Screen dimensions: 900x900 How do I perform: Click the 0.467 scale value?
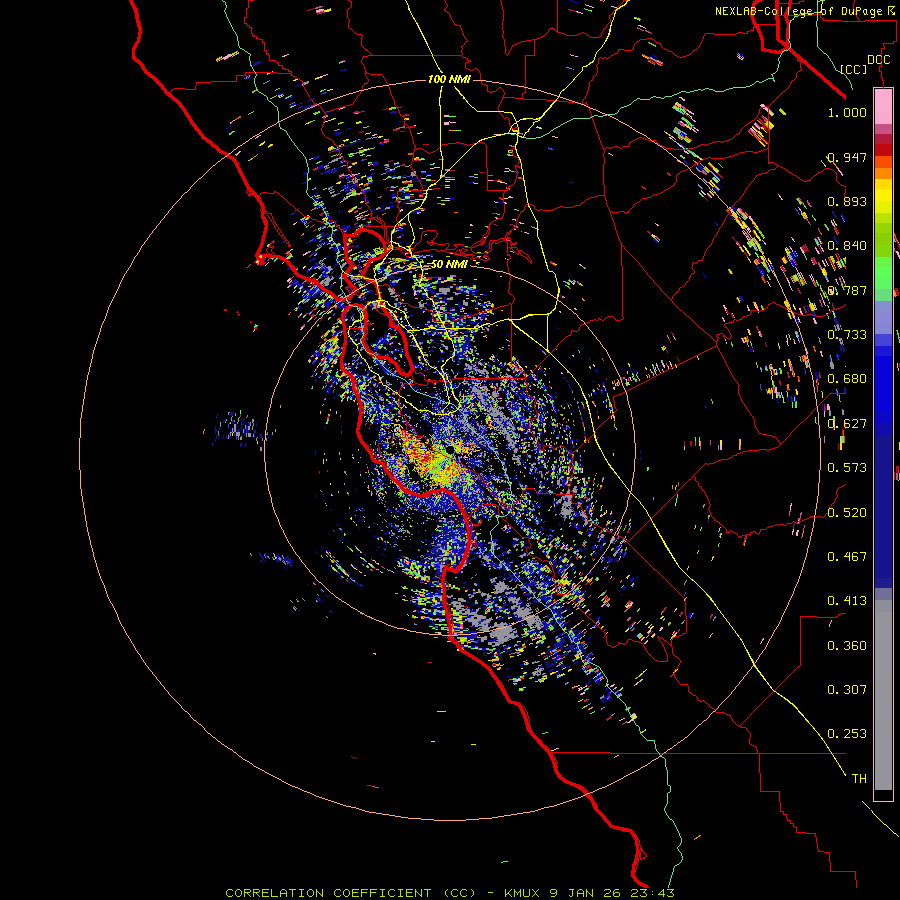(847, 557)
